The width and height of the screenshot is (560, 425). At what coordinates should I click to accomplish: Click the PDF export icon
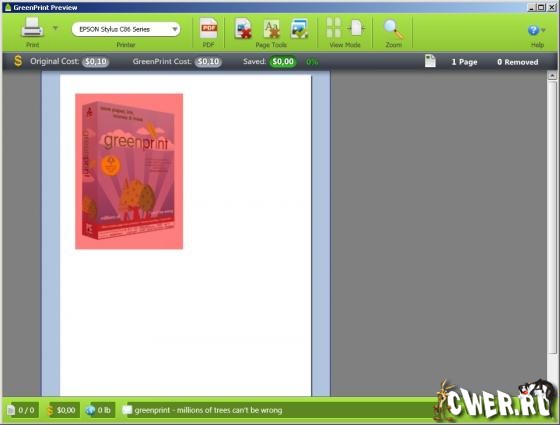coord(209,28)
